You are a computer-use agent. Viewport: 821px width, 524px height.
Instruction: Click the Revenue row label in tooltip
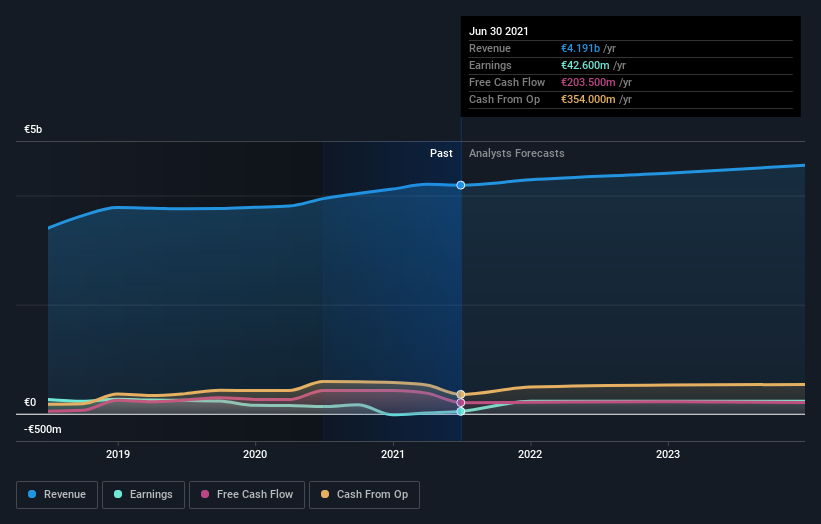[x=490, y=48]
